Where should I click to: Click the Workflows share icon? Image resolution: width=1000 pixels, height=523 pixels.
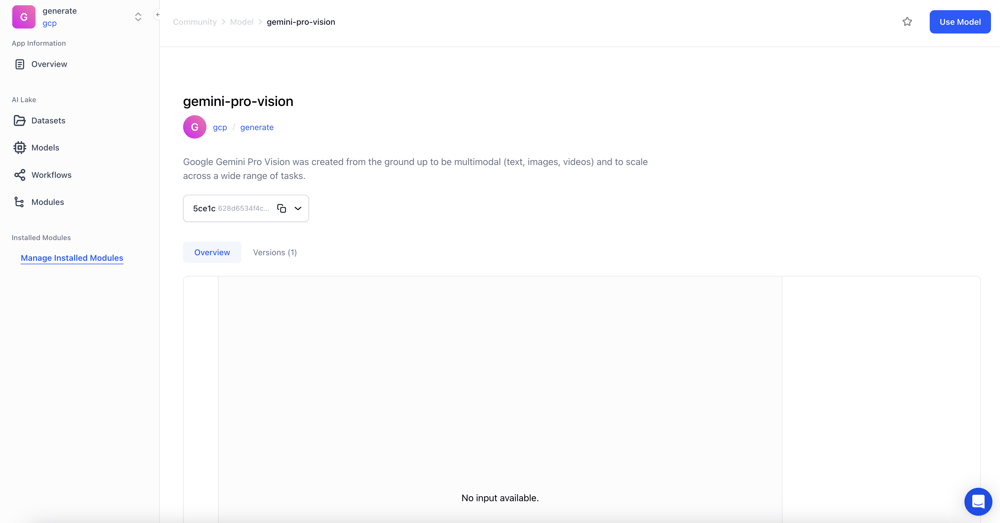coord(20,175)
